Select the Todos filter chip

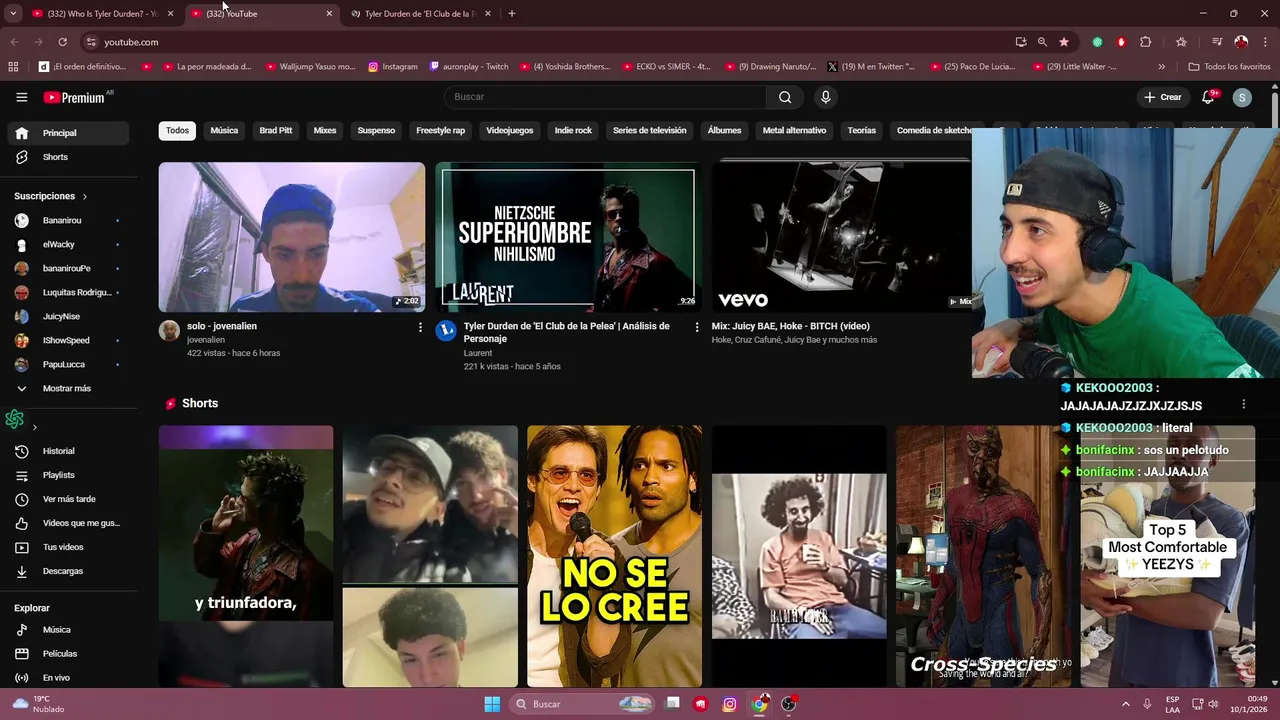[x=177, y=131]
